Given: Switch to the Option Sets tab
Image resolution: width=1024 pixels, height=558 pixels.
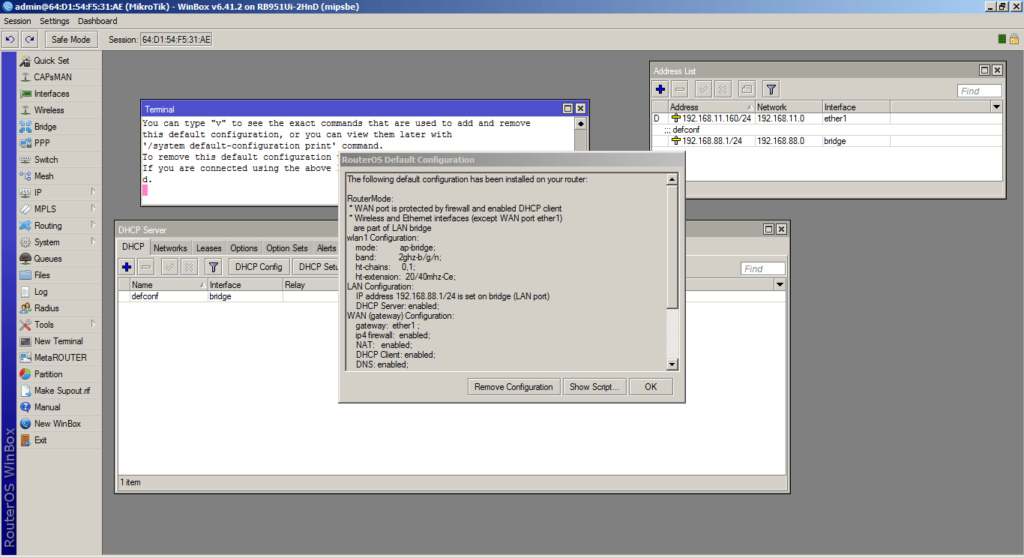Looking at the screenshot, I should click(x=287, y=248).
